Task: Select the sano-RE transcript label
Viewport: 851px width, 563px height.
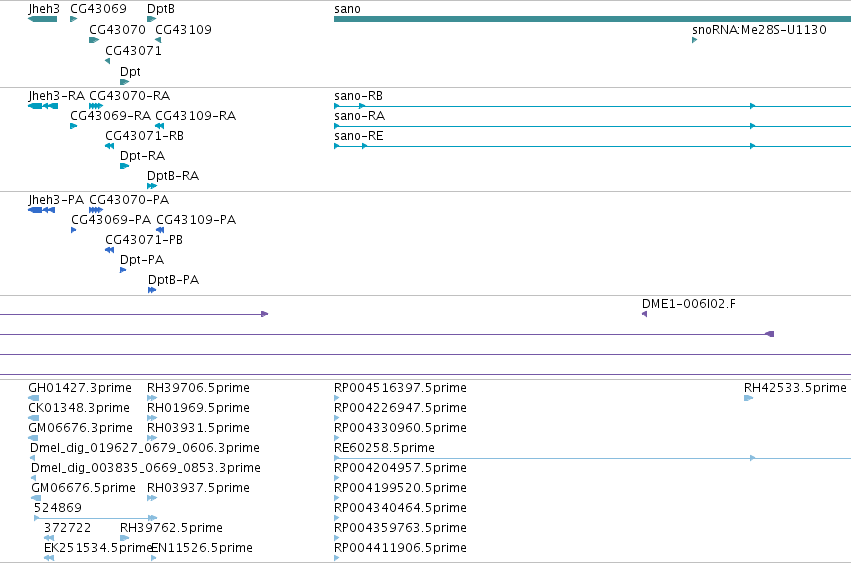Action: (x=358, y=136)
